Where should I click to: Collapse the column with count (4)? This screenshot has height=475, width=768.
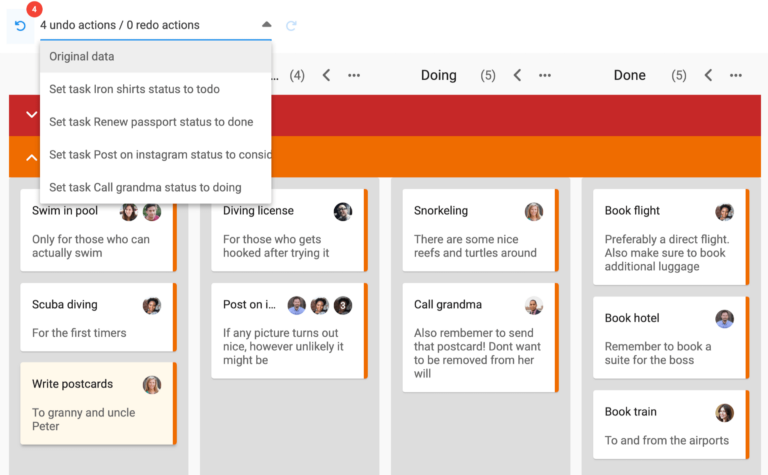pyautogui.click(x=327, y=75)
